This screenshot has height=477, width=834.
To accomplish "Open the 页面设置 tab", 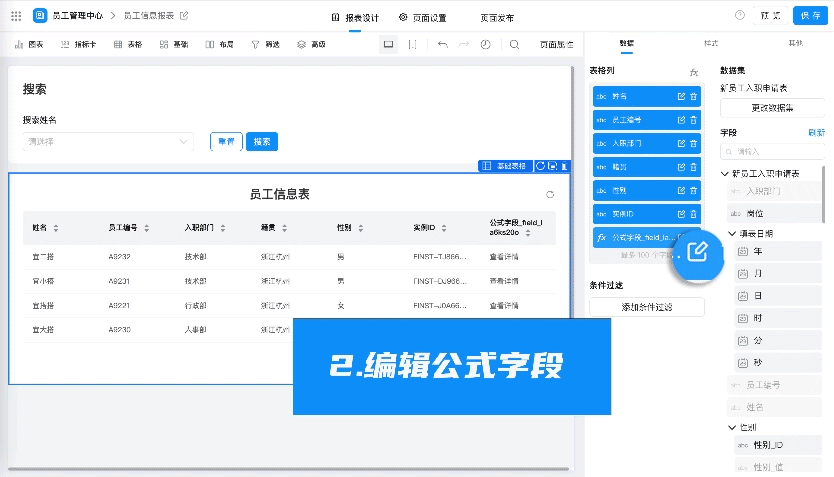I will click(x=423, y=17).
